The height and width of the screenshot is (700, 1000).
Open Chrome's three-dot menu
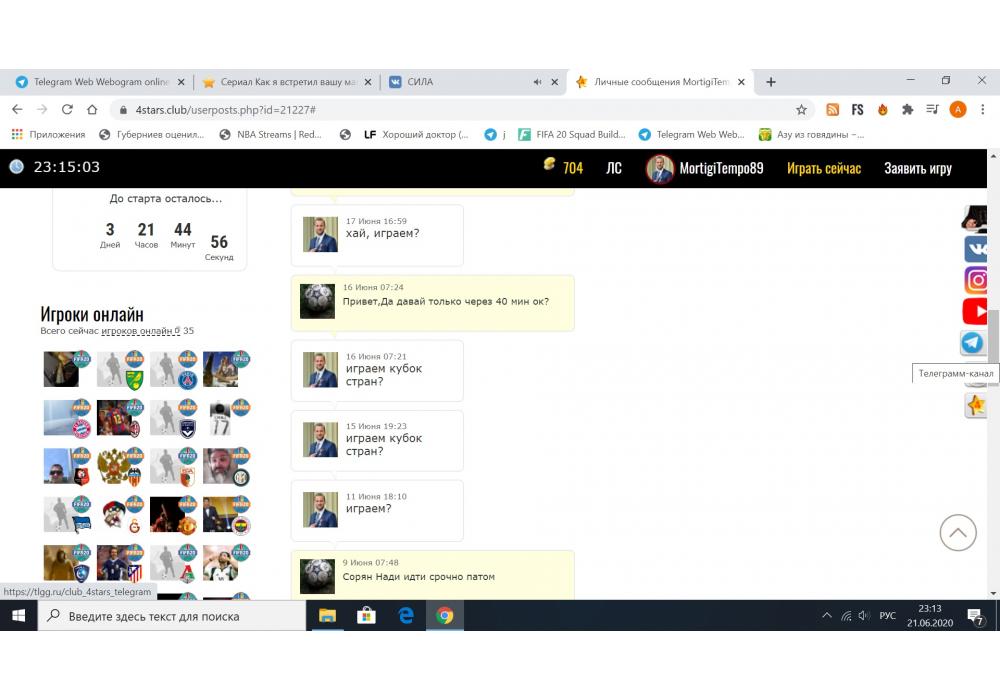point(982,110)
